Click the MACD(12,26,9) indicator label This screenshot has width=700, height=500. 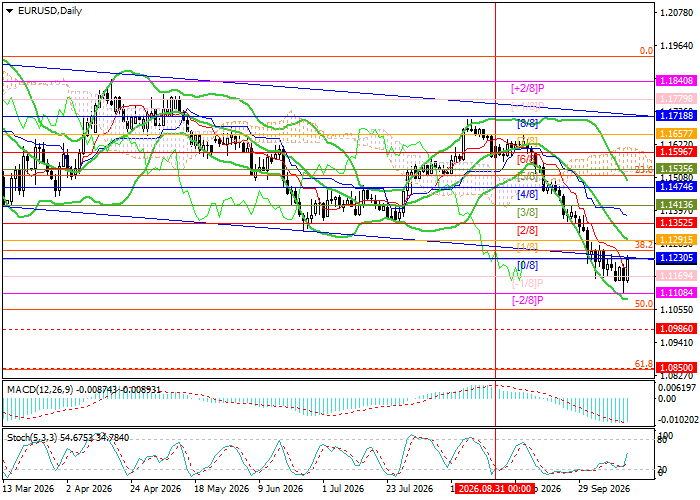pyautogui.click(x=40, y=390)
